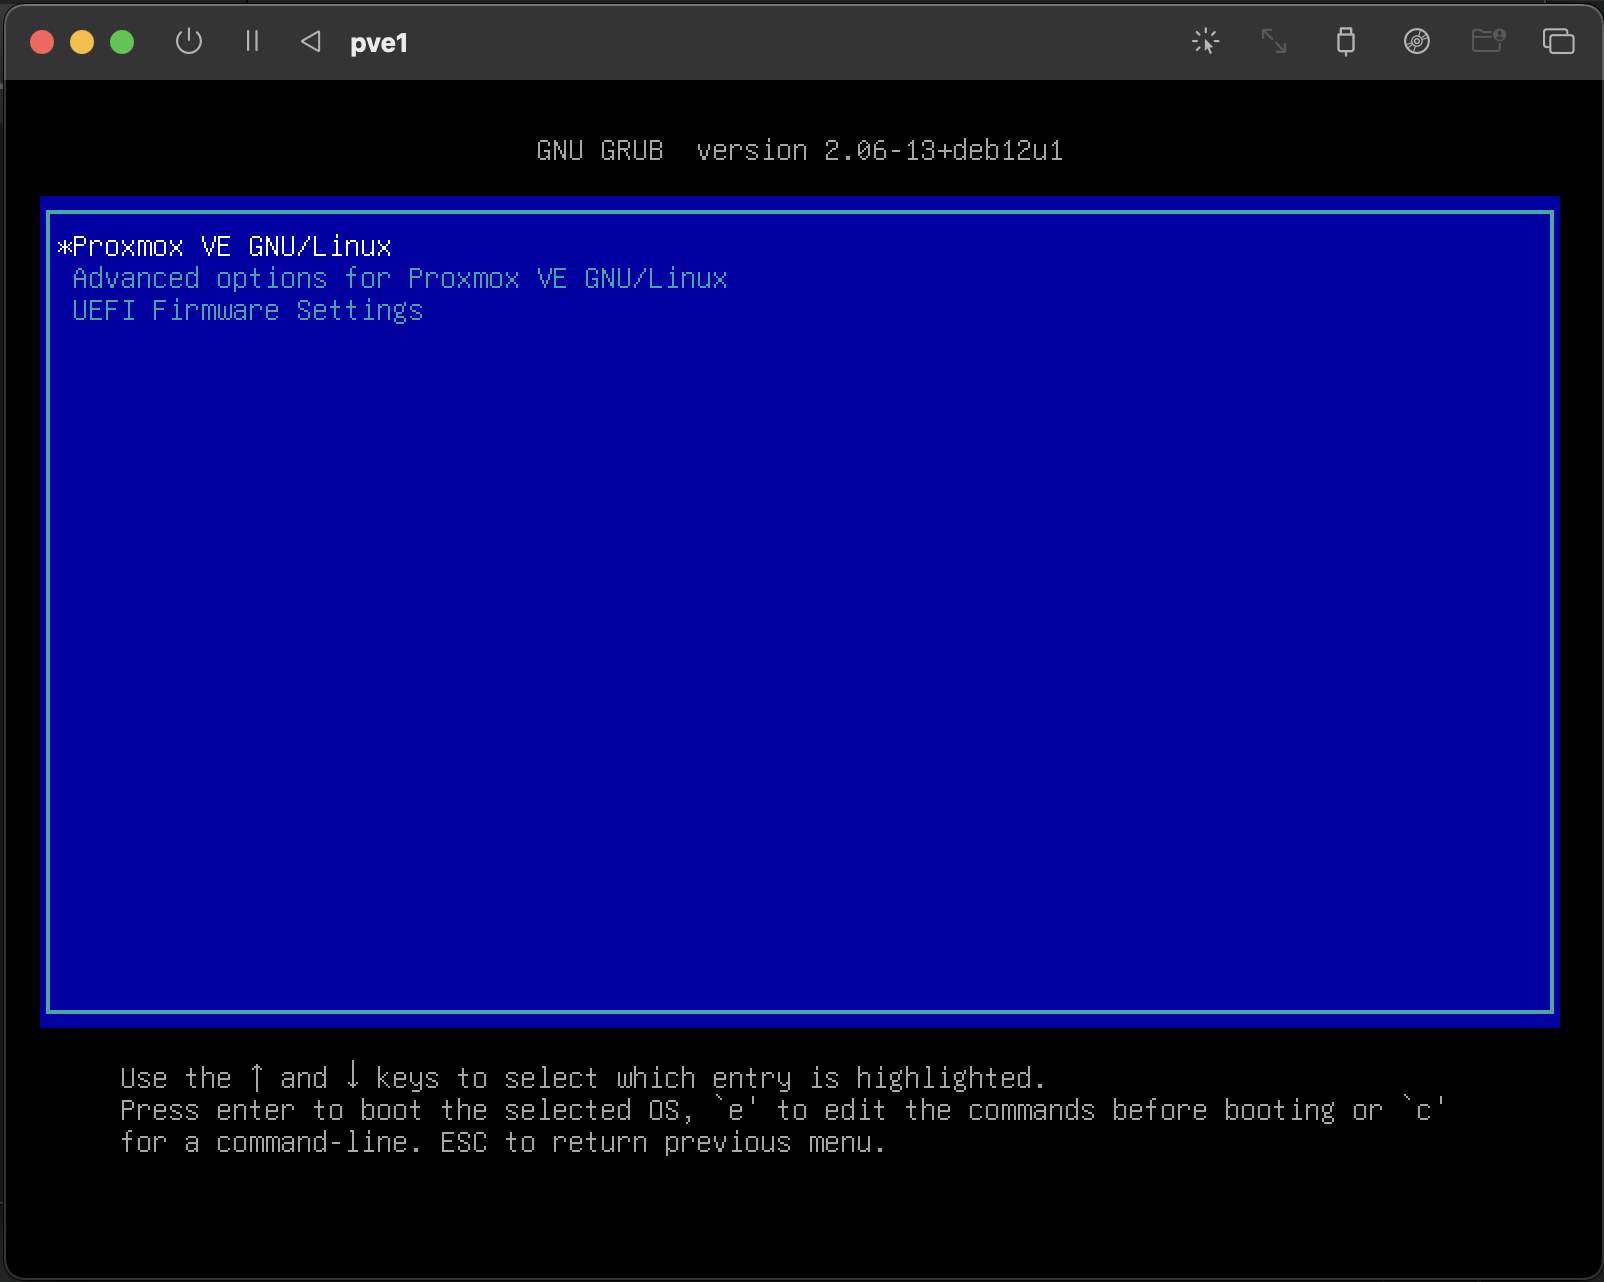Click the 'ESC to return previous menu' line
The width and height of the screenshot is (1604, 1282).
(503, 1142)
